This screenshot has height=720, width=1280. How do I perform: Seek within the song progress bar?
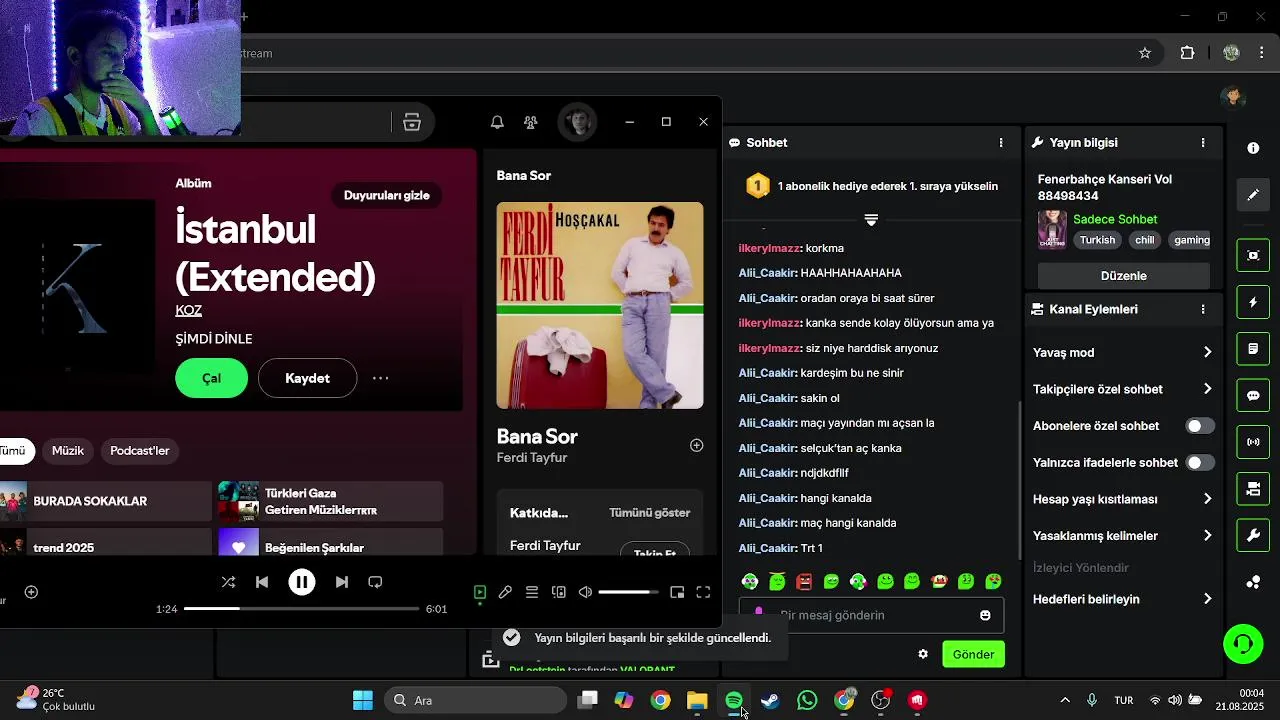(301, 608)
